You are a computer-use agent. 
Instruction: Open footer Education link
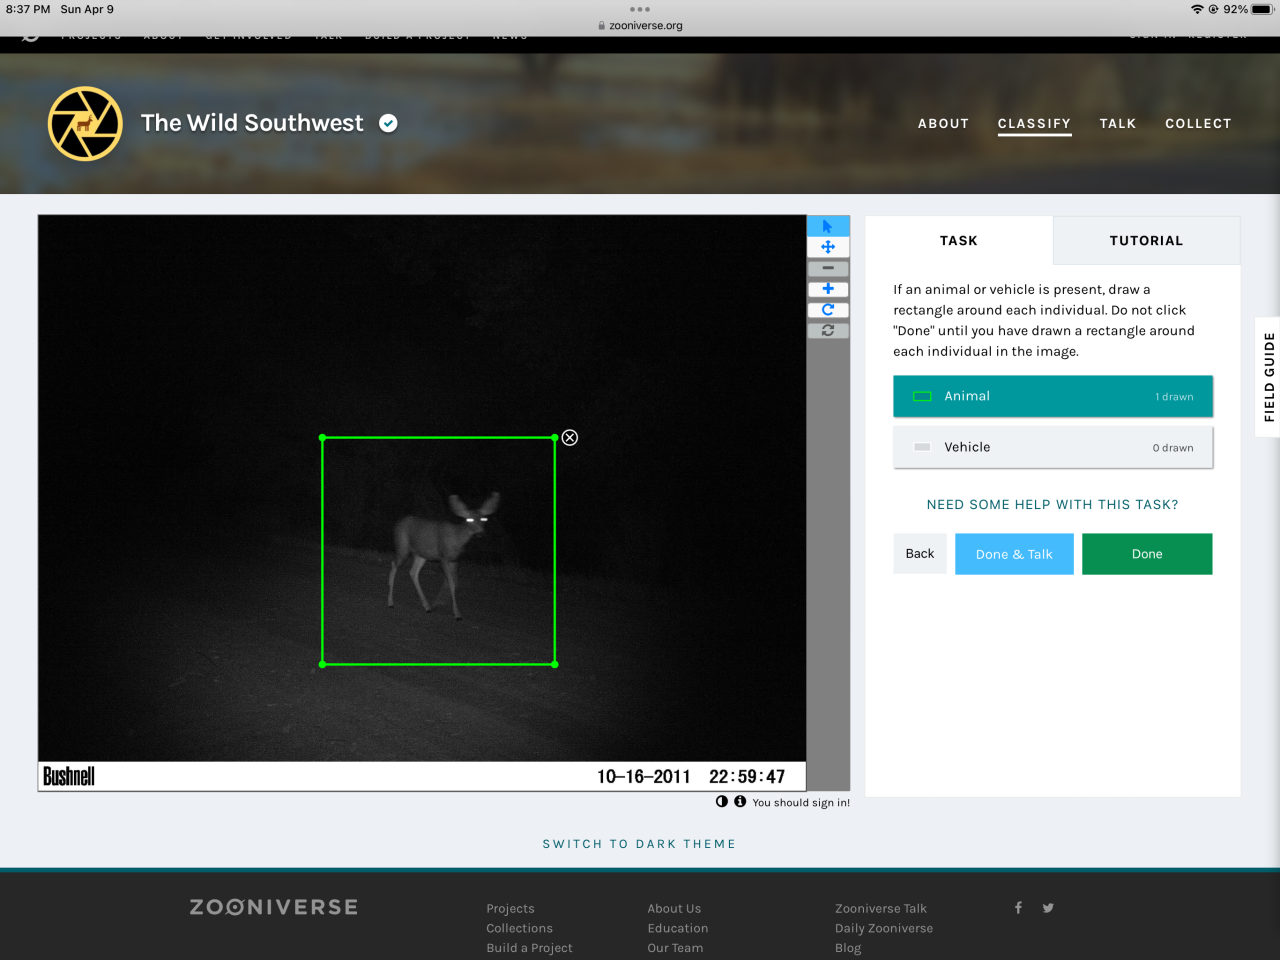677,928
